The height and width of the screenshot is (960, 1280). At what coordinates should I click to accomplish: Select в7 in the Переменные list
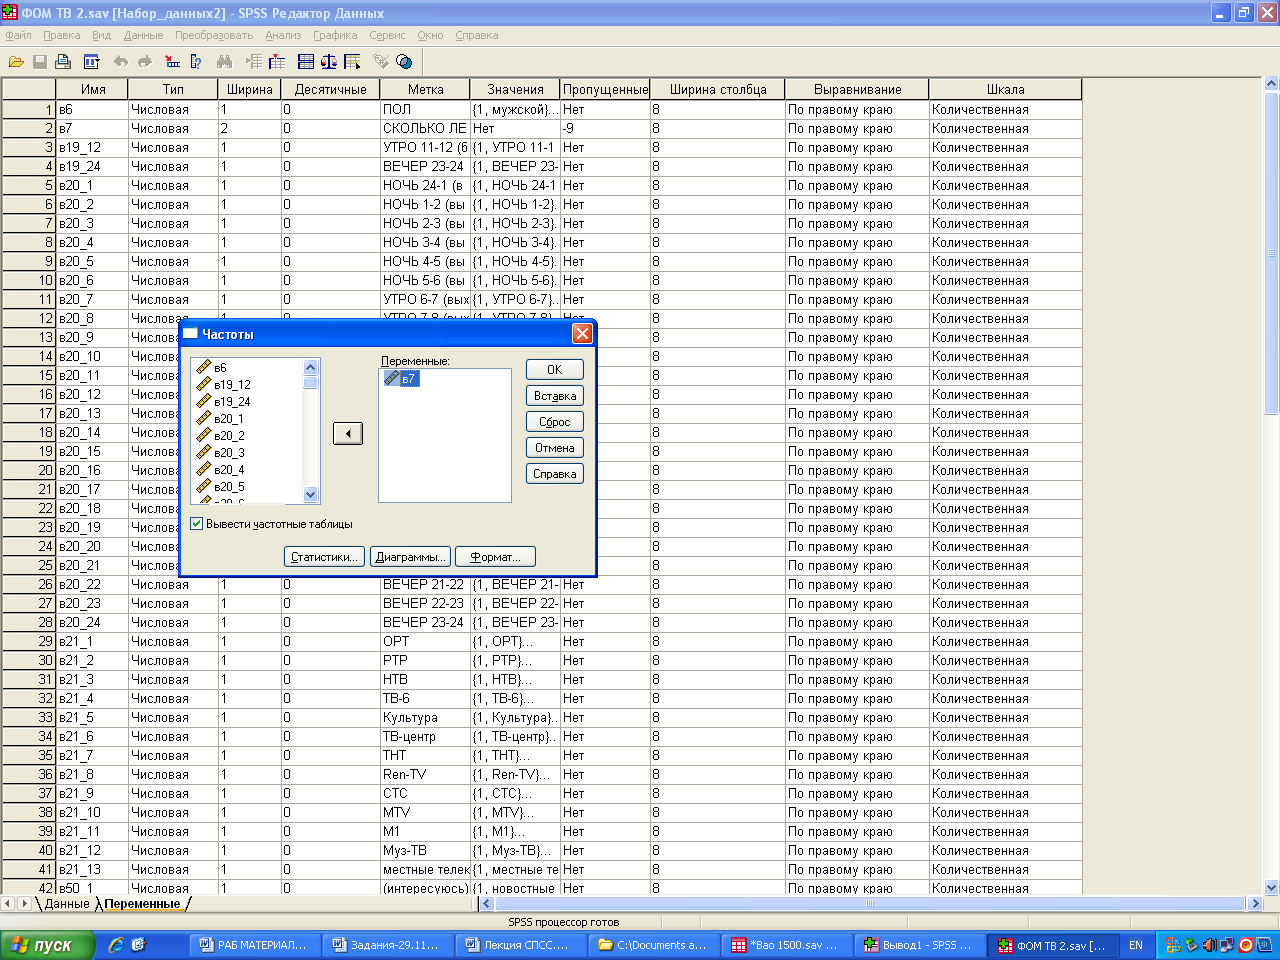(x=402, y=378)
